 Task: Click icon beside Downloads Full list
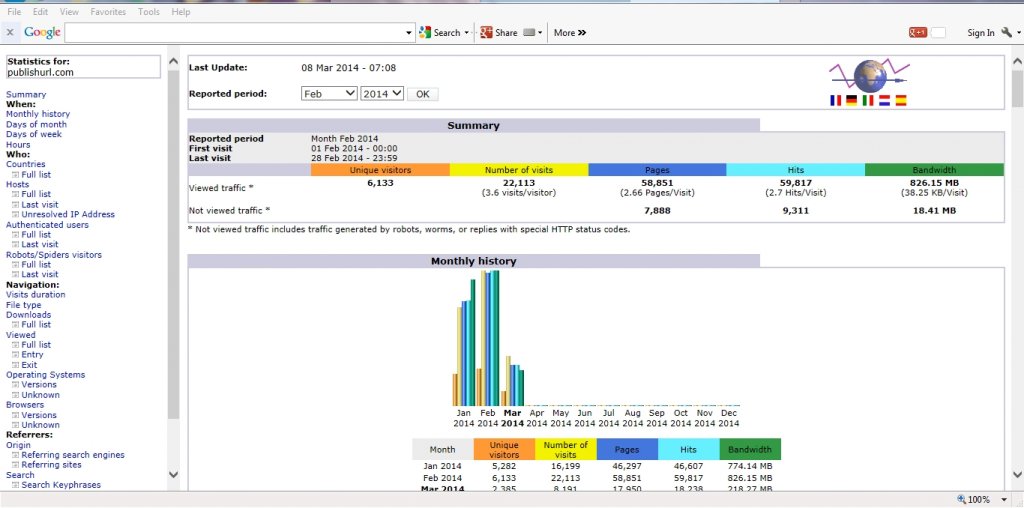(x=15, y=325)
